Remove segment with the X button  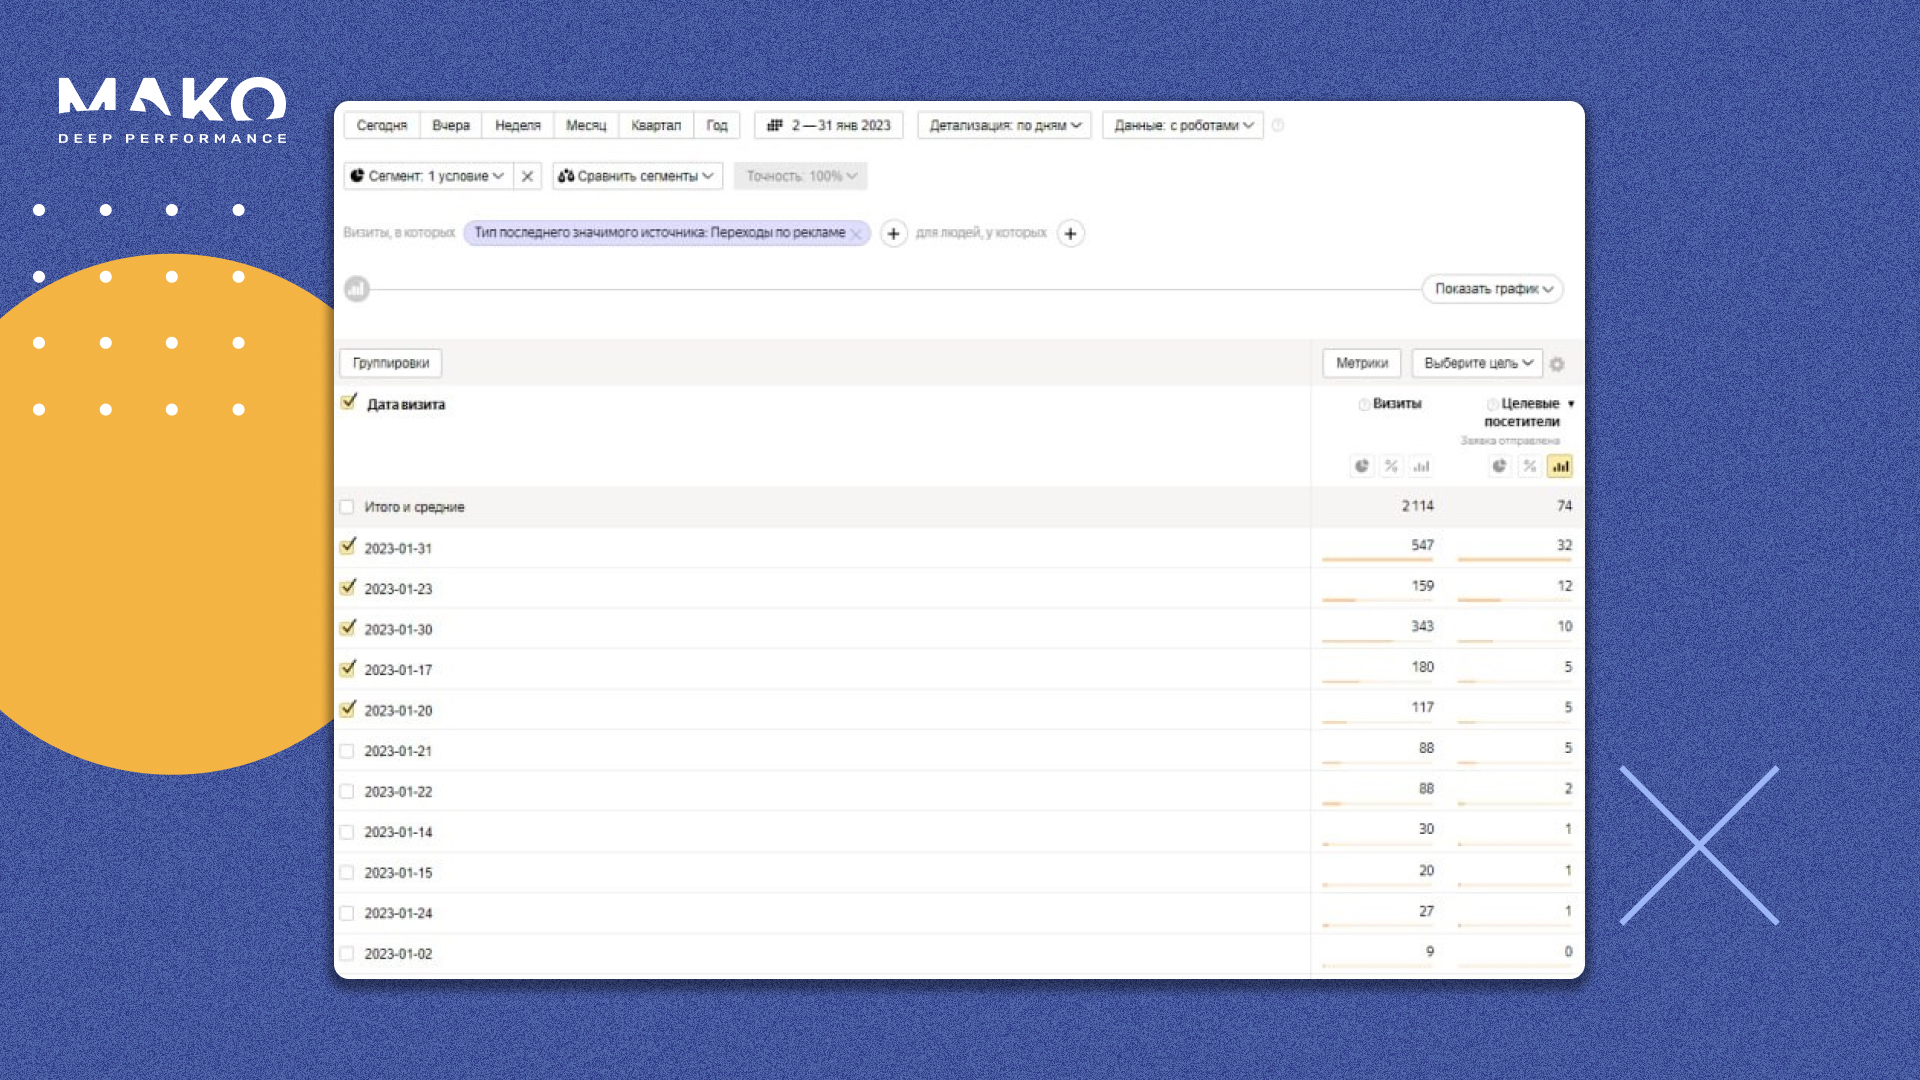coord(527,176)
